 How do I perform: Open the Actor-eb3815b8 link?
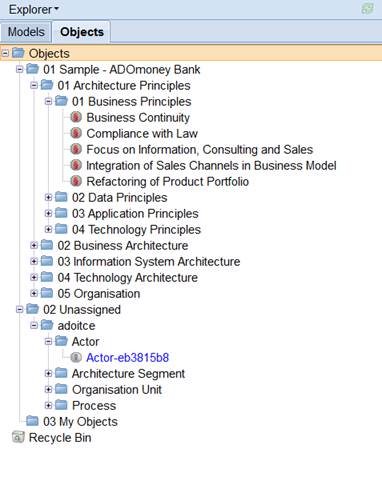[128, 358]
